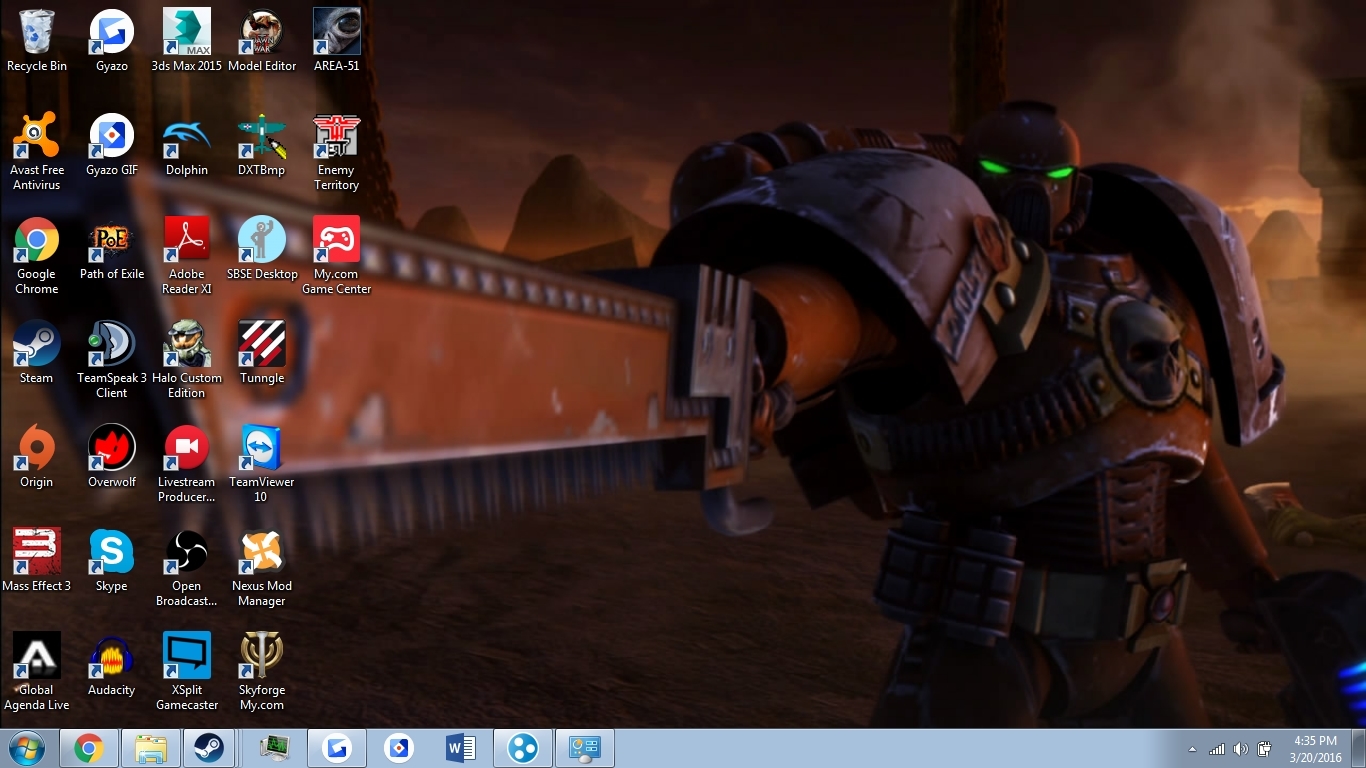Open Microsoft Word from the taskbar
Image resolution: width=1366 pixels, height=768 pixels.
461,748
